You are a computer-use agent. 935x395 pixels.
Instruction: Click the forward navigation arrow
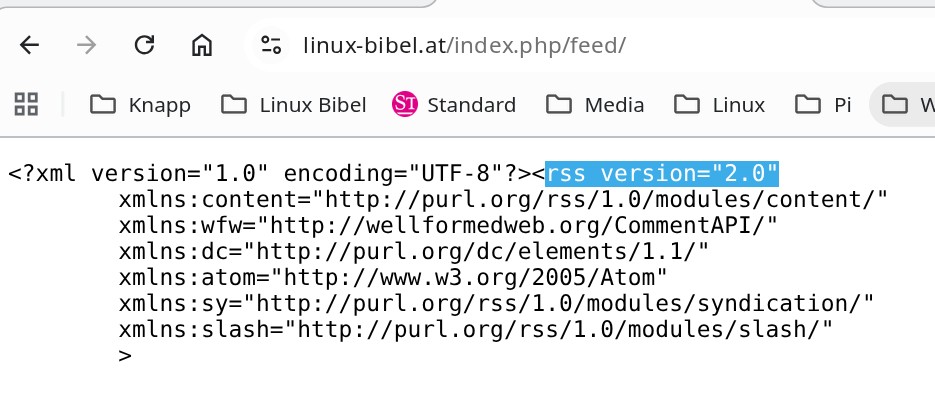coord(86,45)
